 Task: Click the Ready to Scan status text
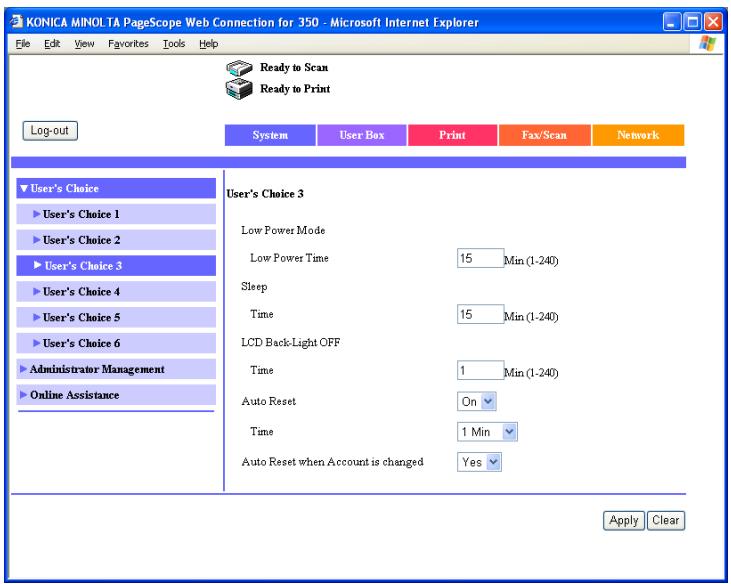tap(294, 68)
